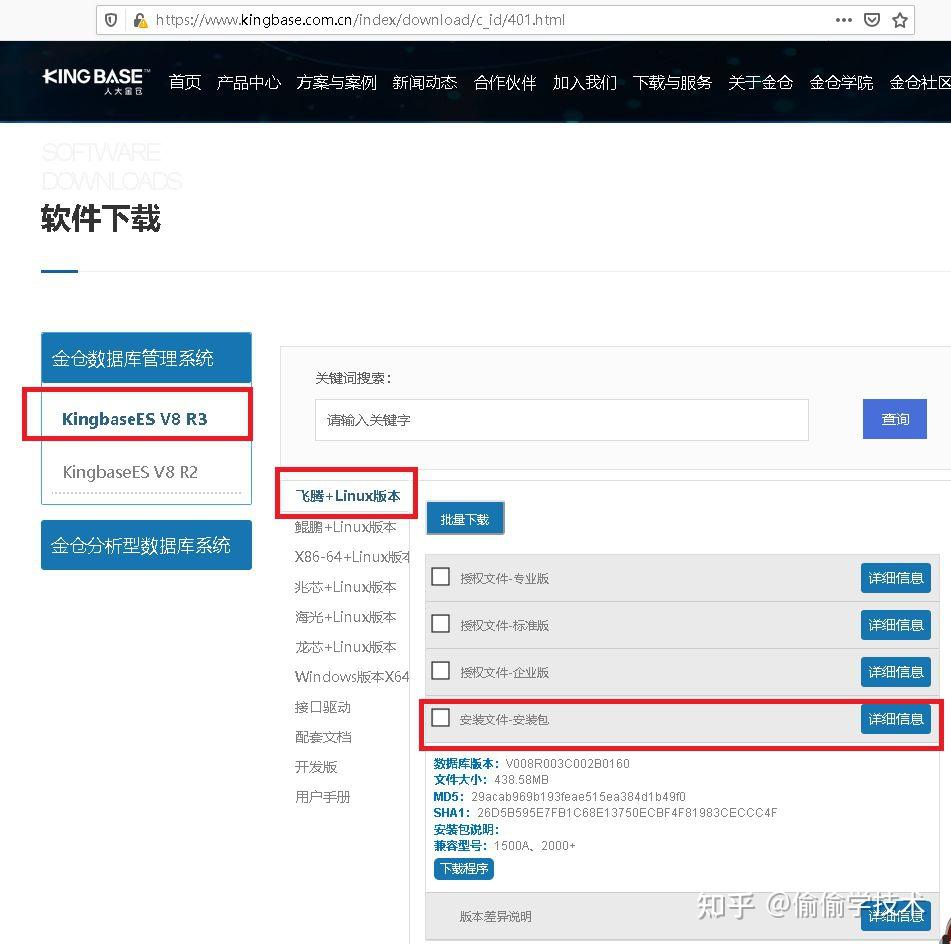
Task: Open the 合作伙伴 navigation item
Action: coord(505,82)
